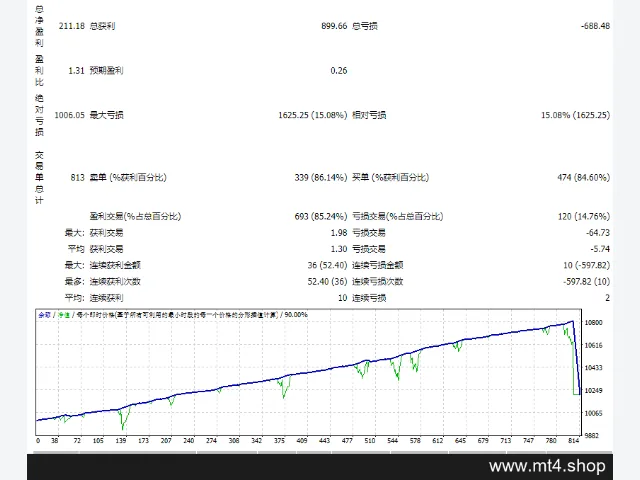640x480 pixels.
Task: Select the loss trades value 120 (14.76%)
Action: 584,216
